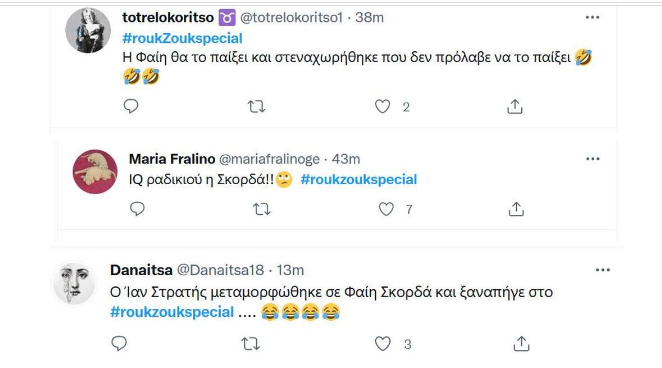Retweet Danaitsa's tweet
Image resolution: width=662 pixels, height=368 pixels.
coord(251,344)
